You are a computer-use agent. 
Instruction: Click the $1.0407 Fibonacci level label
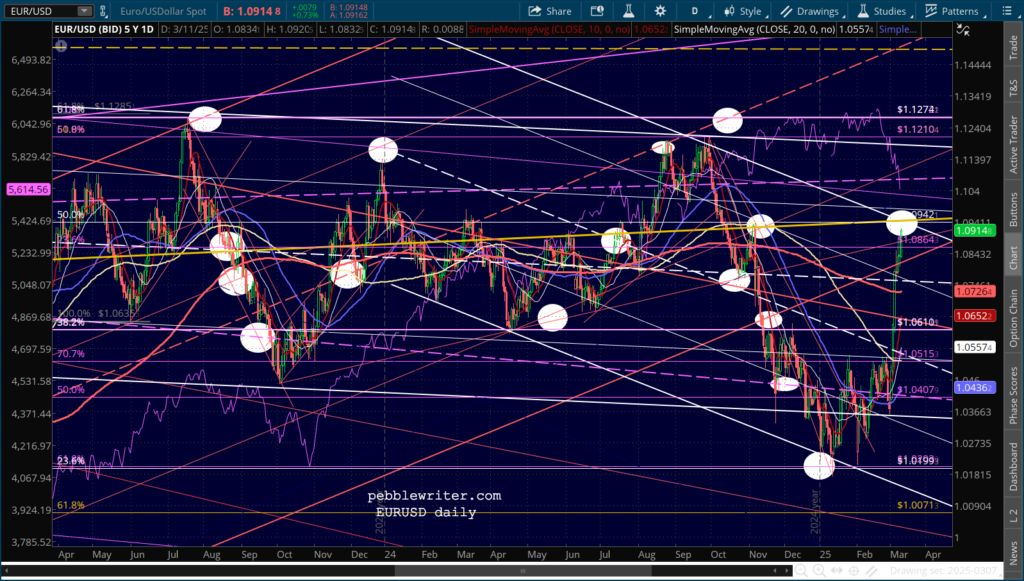pos(918,390)
